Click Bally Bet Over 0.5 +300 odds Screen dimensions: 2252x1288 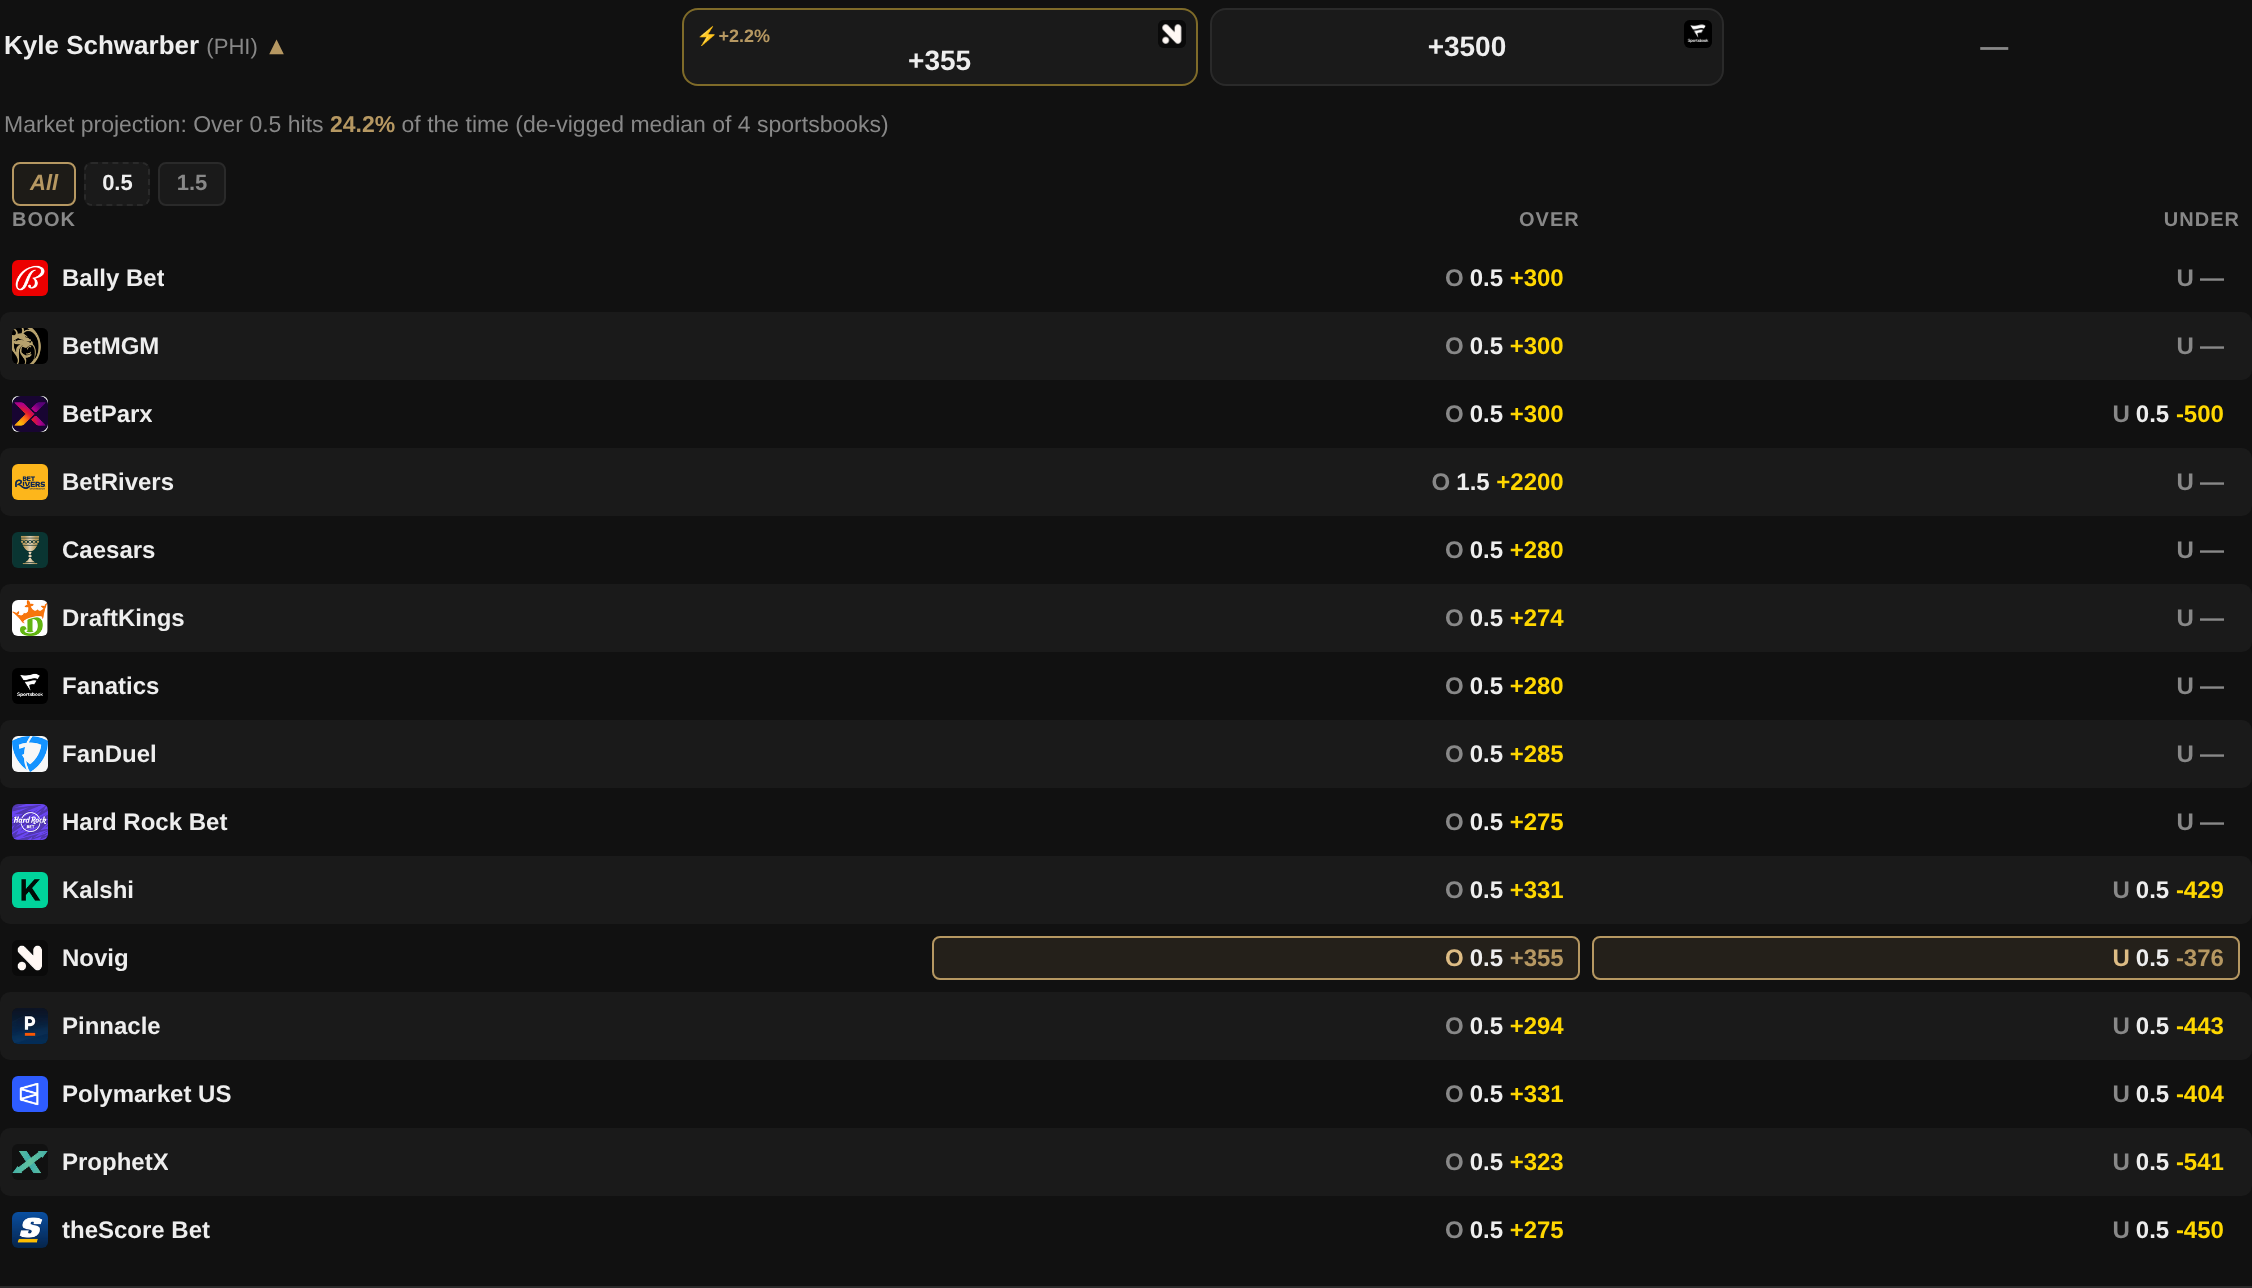click(1504, 278)
